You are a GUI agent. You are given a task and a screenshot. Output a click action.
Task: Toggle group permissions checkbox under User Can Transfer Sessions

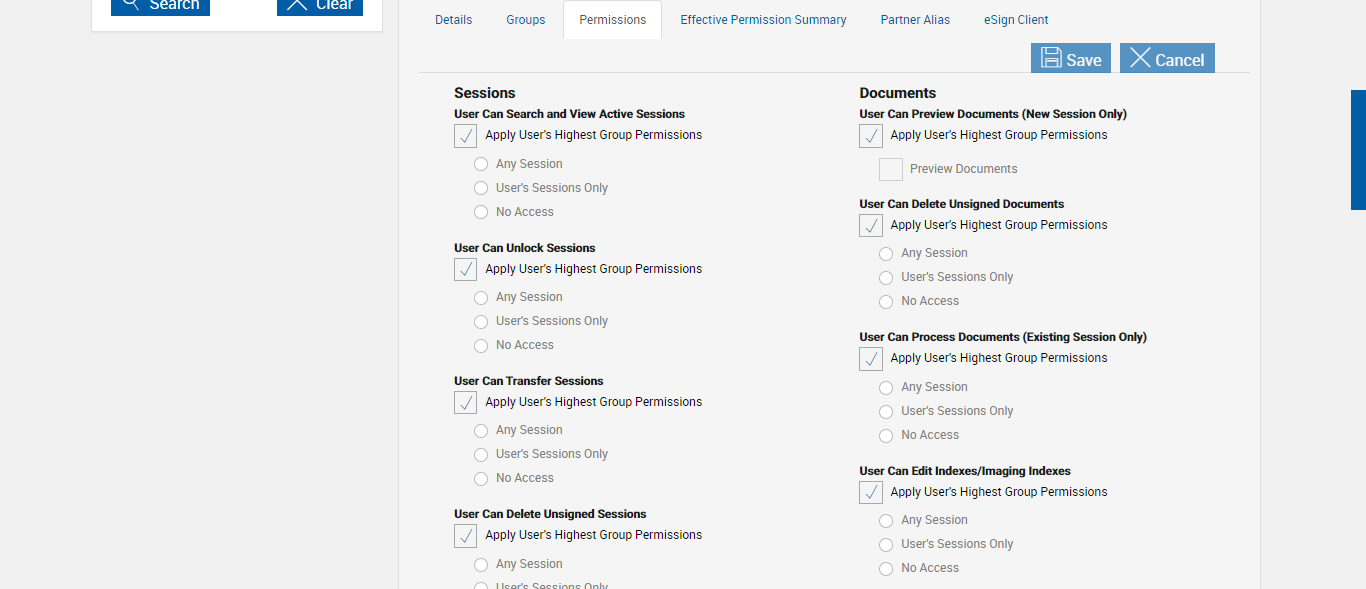466,403
